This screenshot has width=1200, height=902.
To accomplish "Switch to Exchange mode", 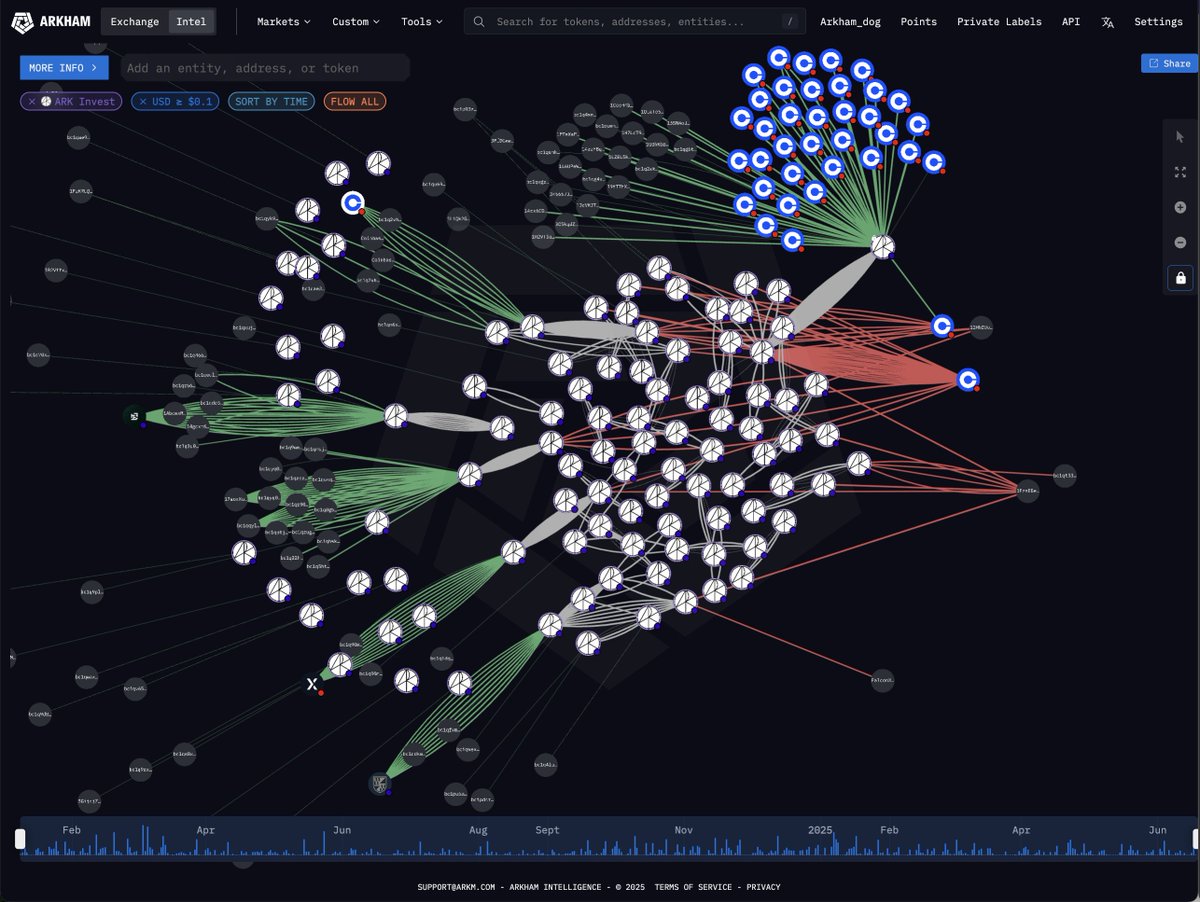I will click(x=134, y=21).
